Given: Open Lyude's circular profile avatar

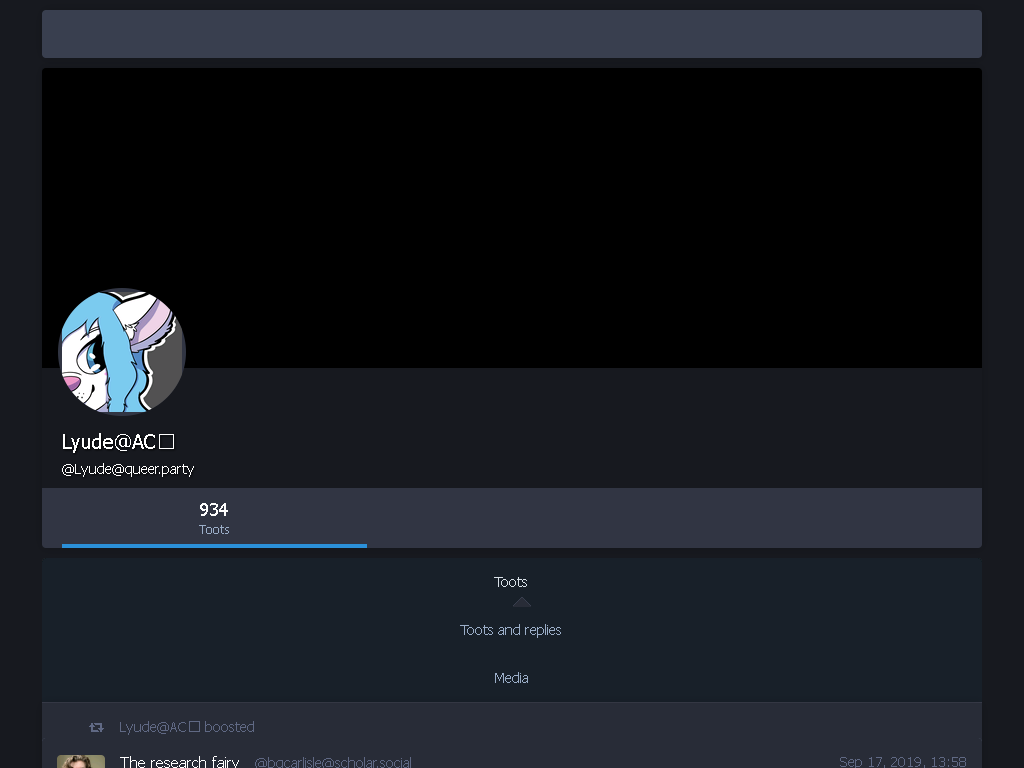Looking at the screenshot, I should click(122, 351).
